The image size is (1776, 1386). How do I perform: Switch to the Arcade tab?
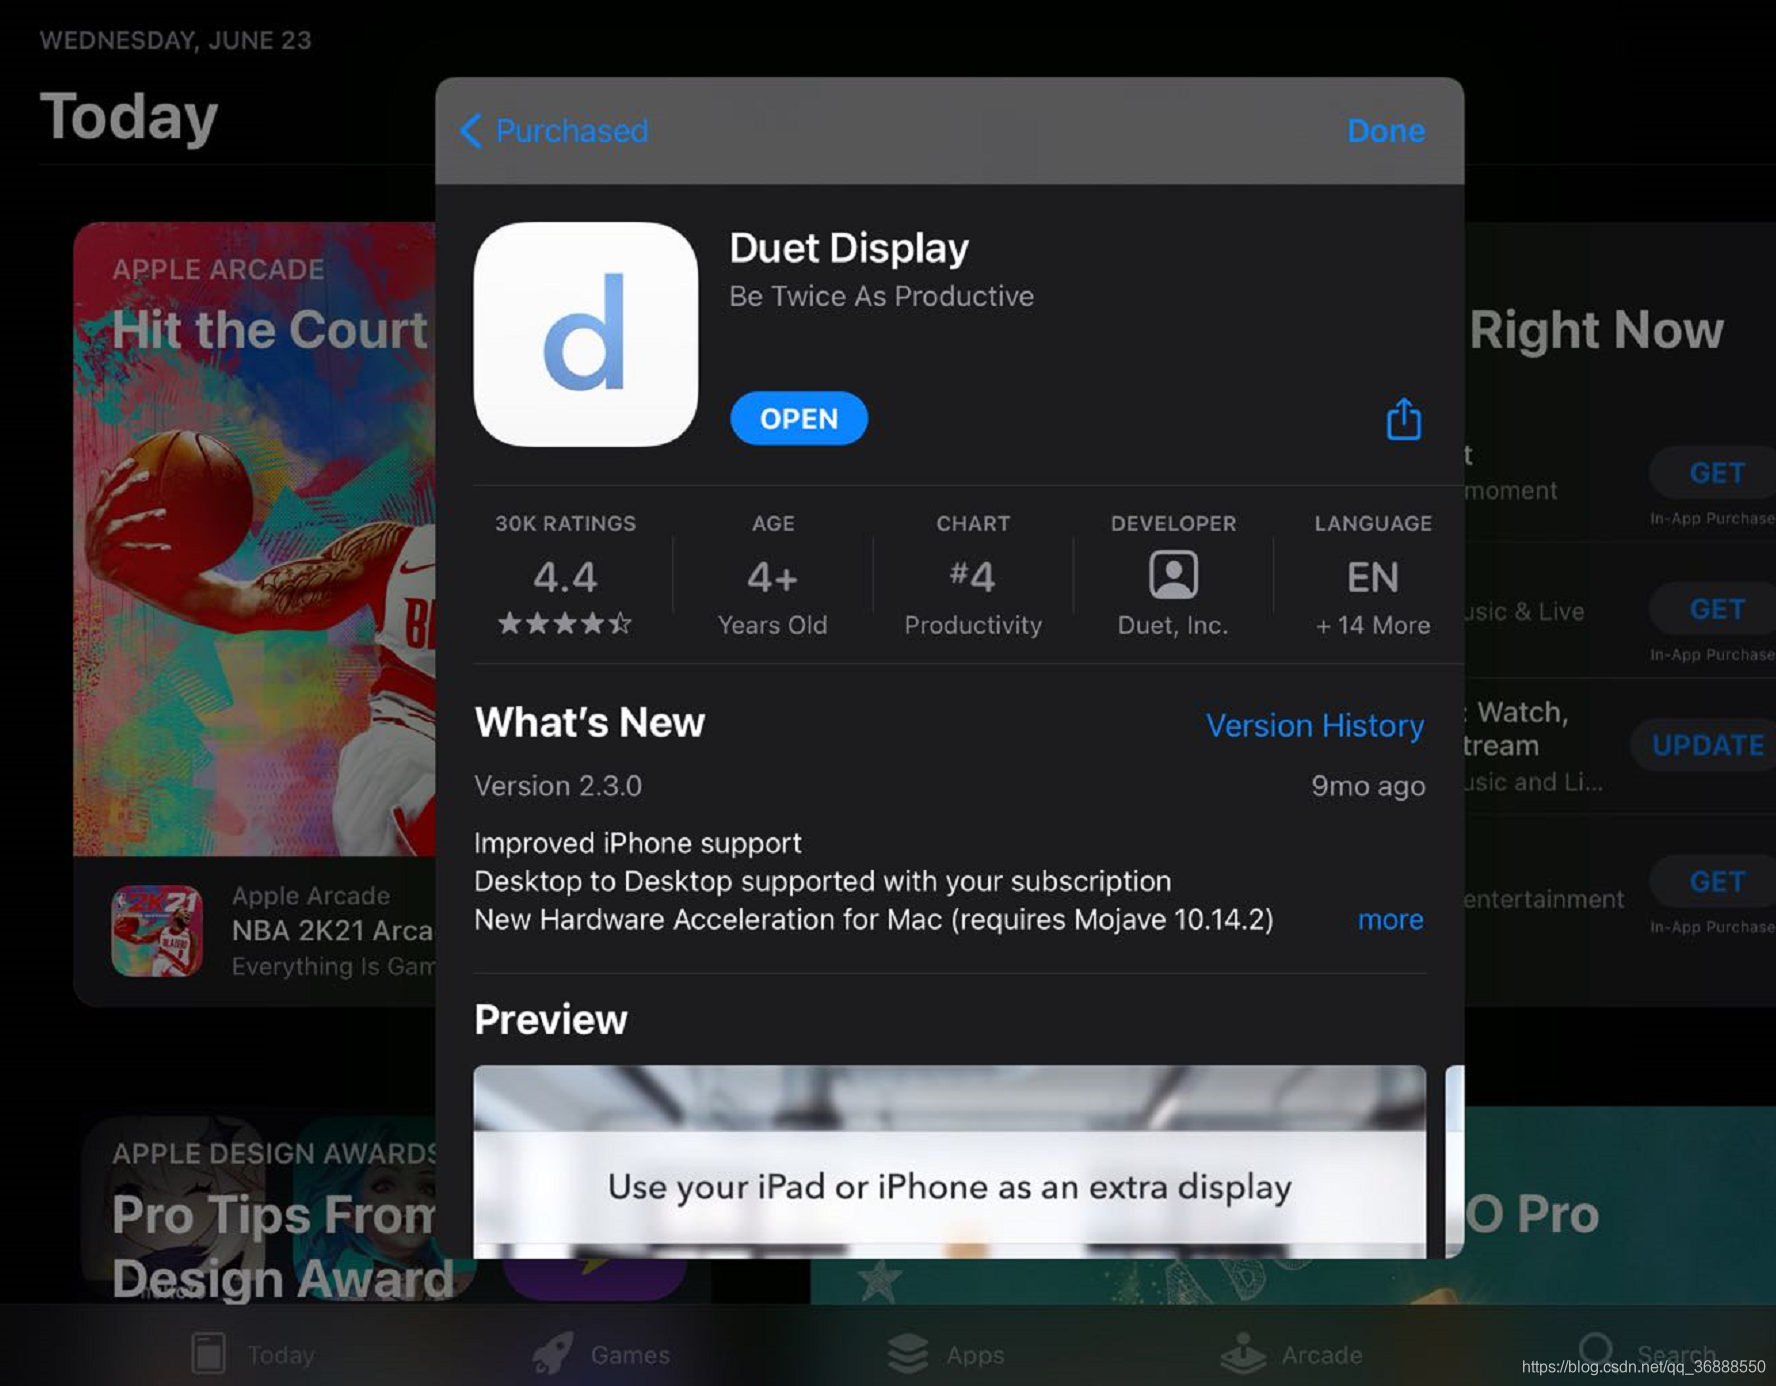(1291, 1354)
